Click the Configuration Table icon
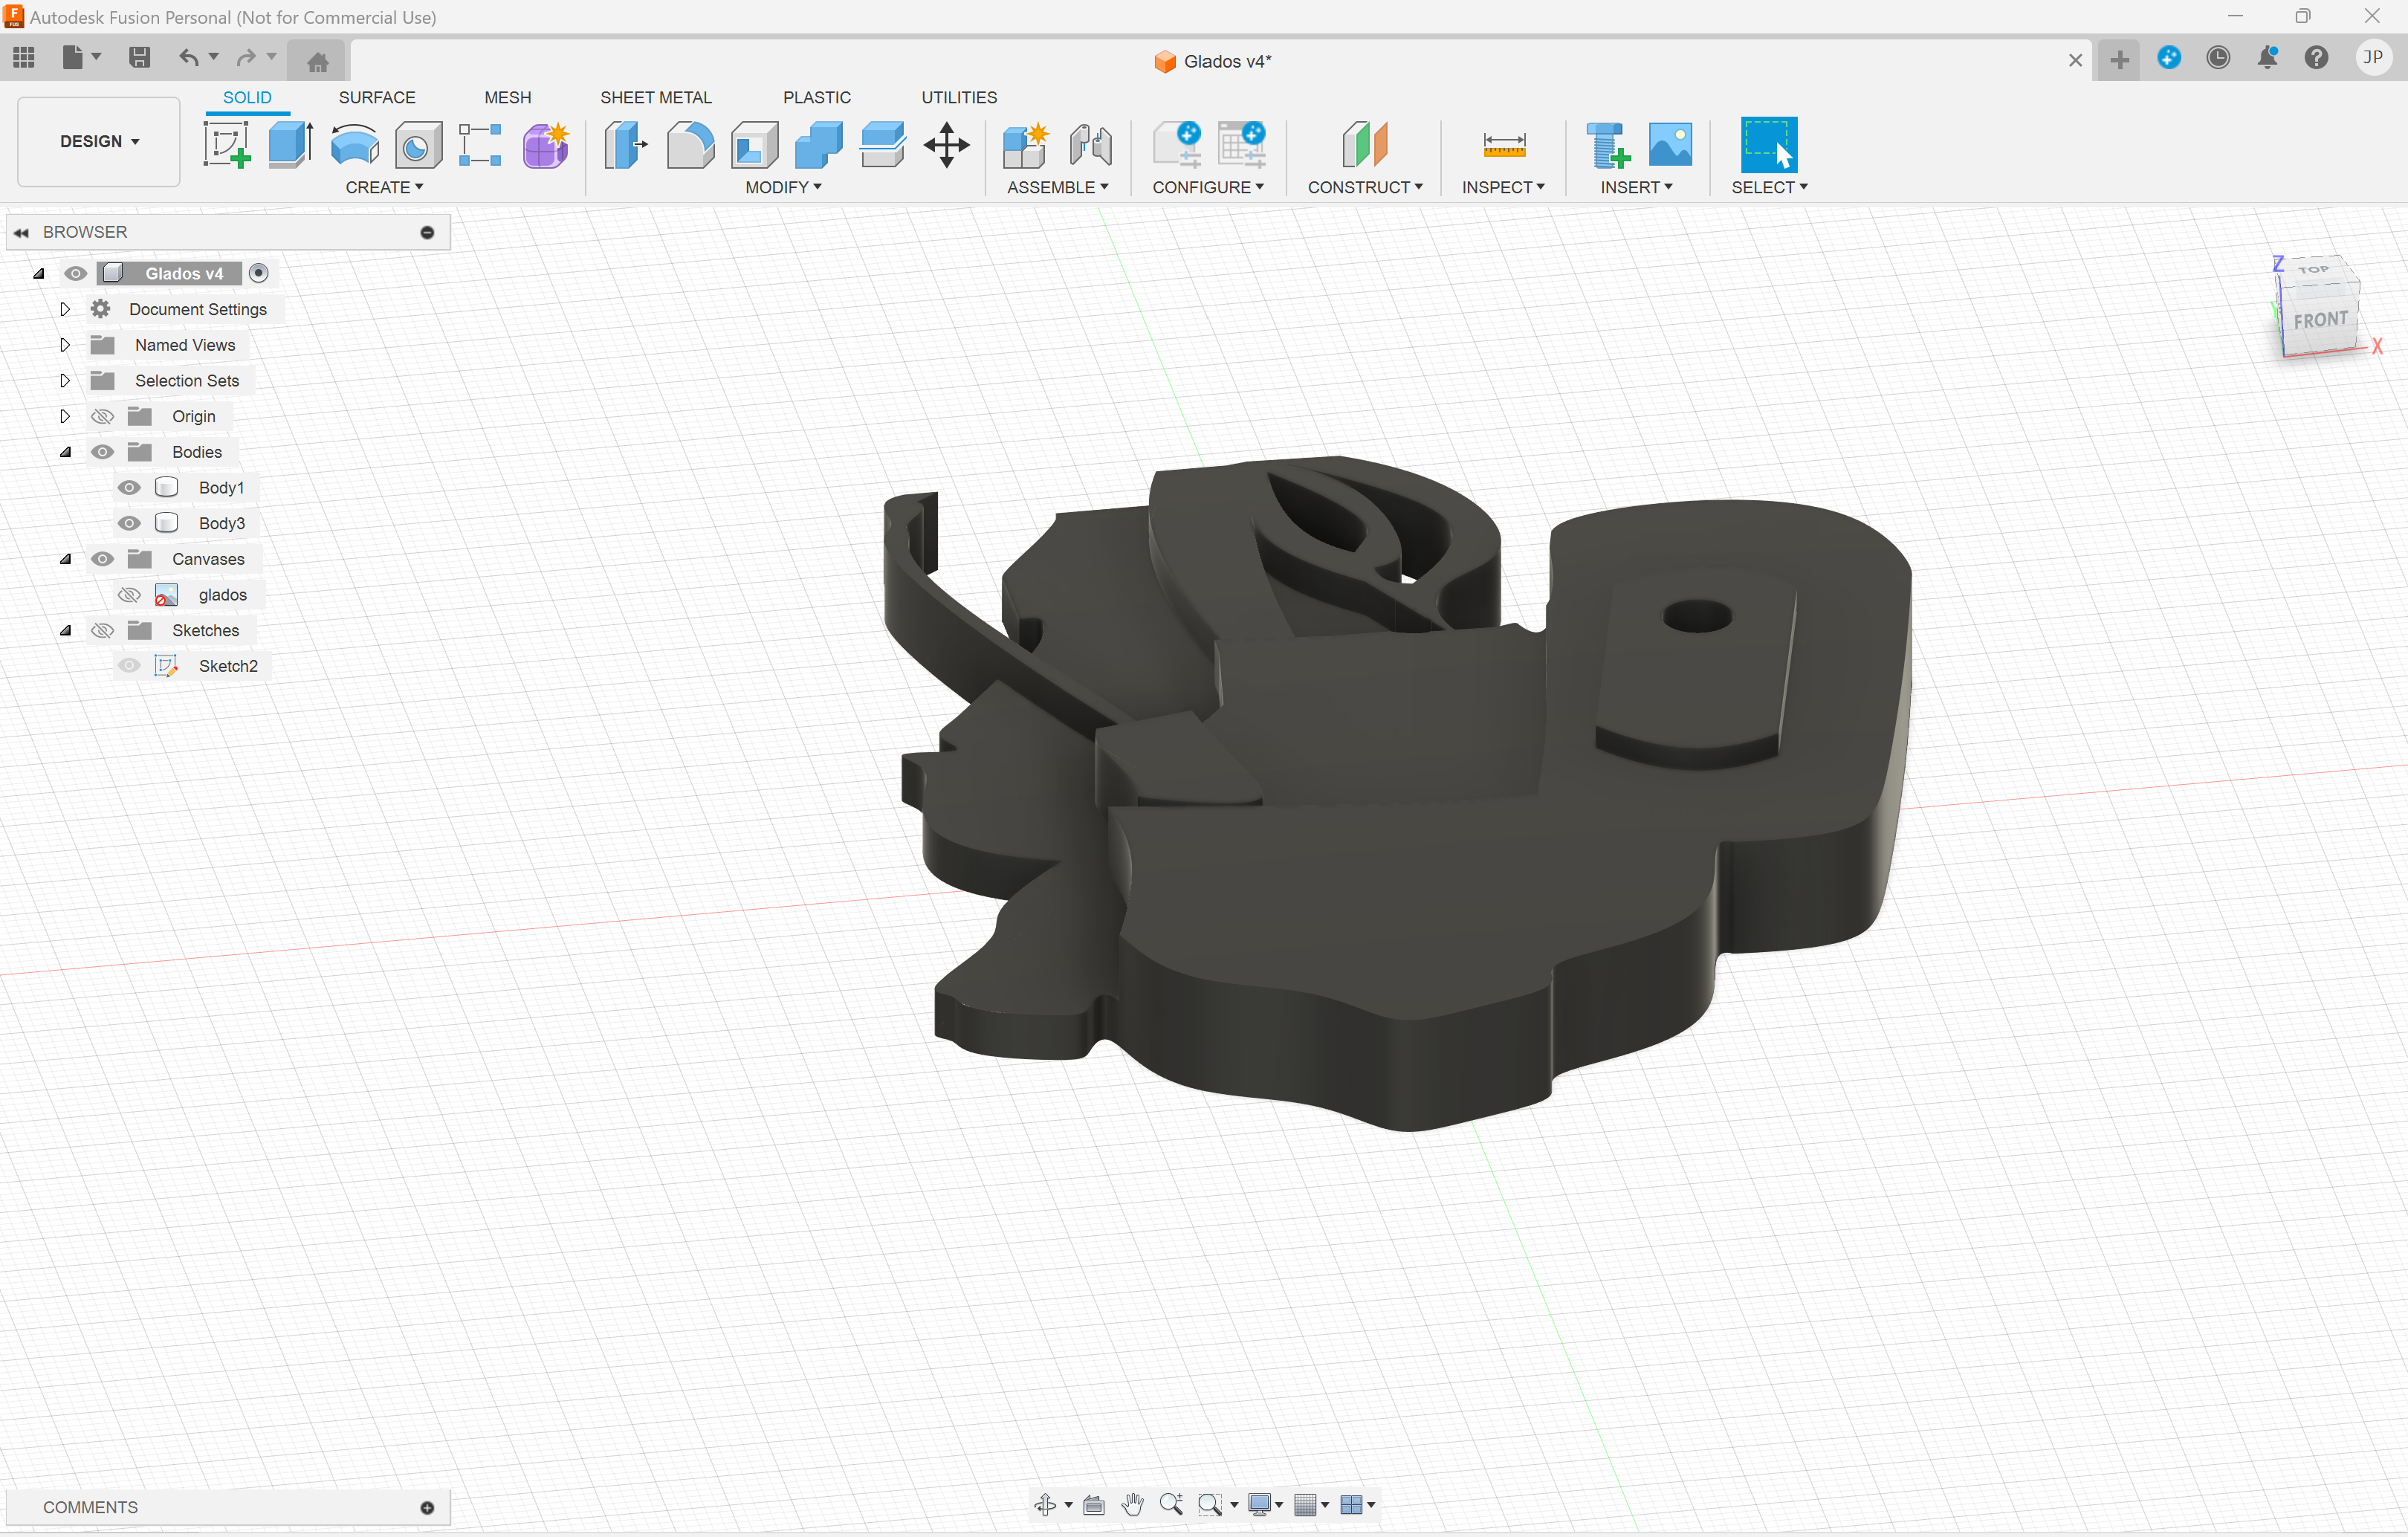 point(1242,144)
